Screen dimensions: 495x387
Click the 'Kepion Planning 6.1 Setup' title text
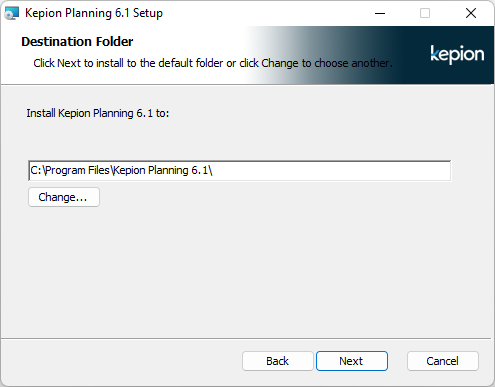click(x=94, y=13)
